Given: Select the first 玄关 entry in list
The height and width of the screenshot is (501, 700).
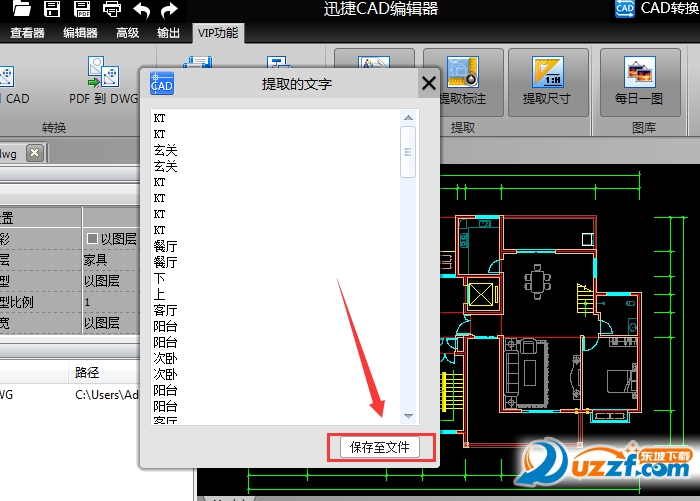Looking at the screenshot, I should tap(165, 150).
